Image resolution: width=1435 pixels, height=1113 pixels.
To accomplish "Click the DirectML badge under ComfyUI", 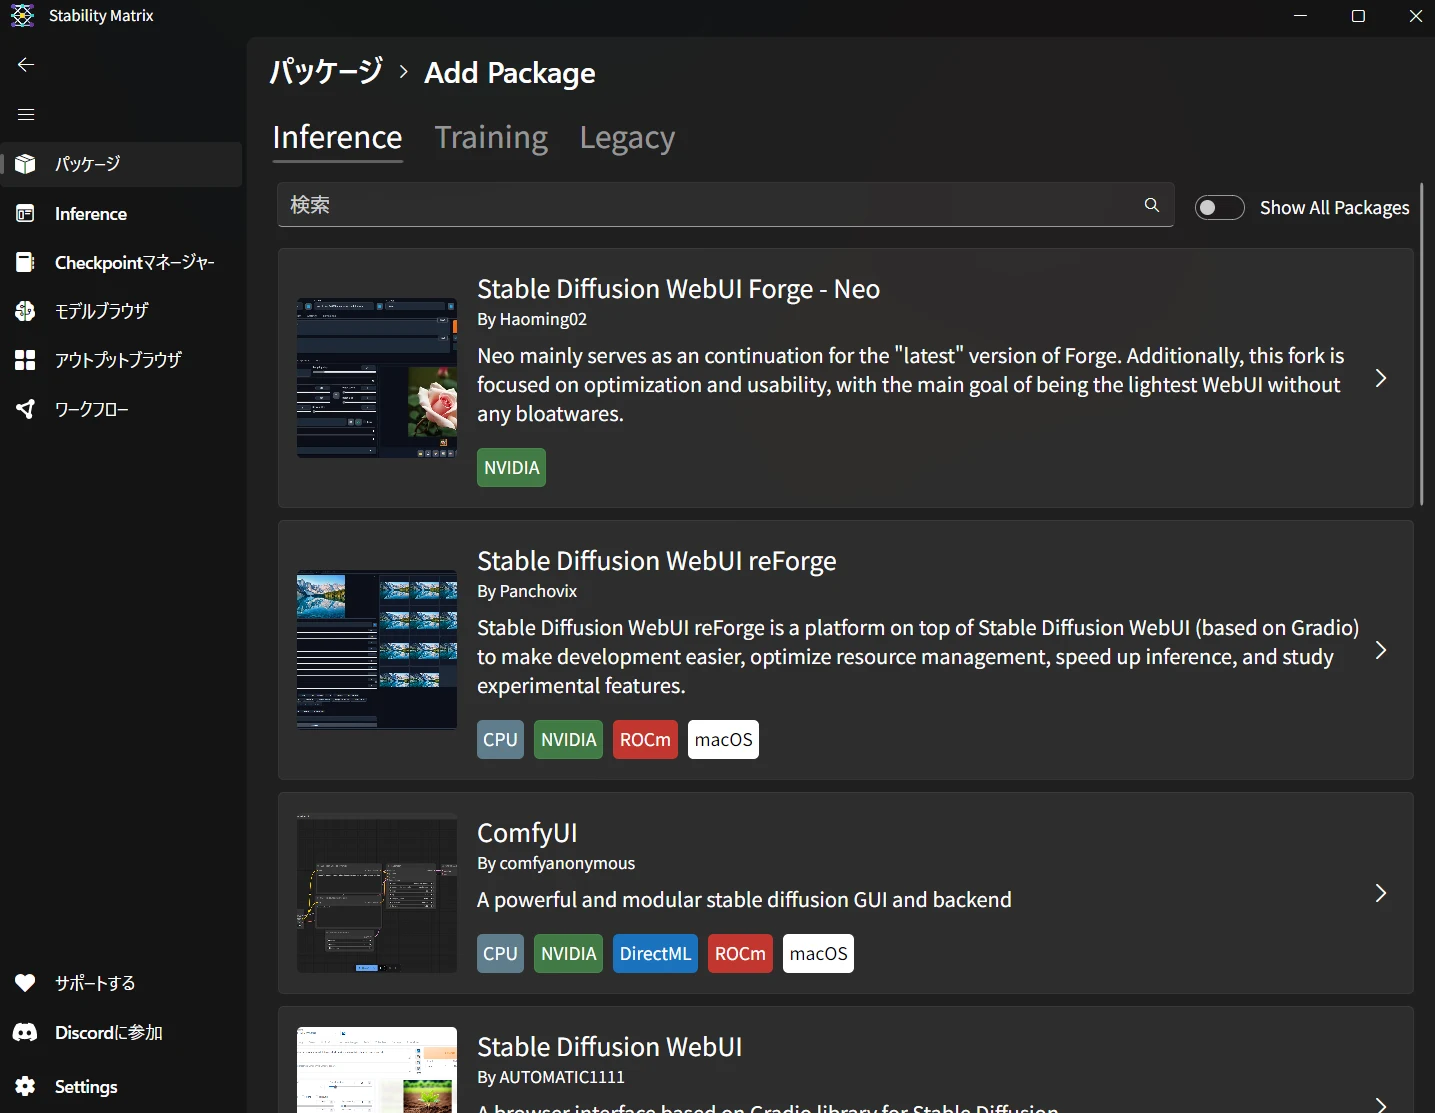I will (655, 954).
